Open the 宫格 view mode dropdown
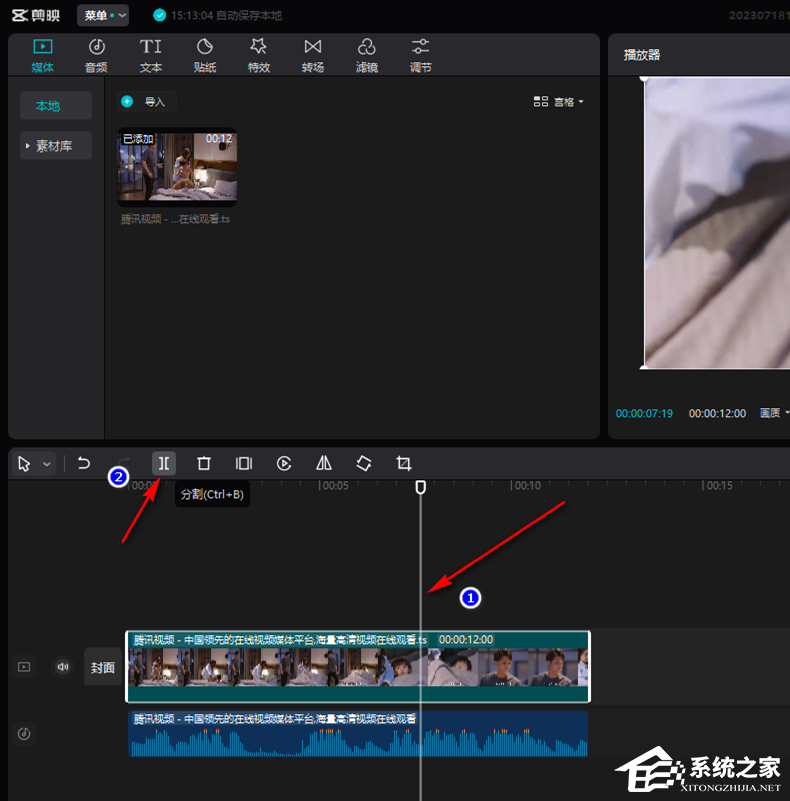The image size is (790, 801). pyautogui.click(x=559, y=102)
